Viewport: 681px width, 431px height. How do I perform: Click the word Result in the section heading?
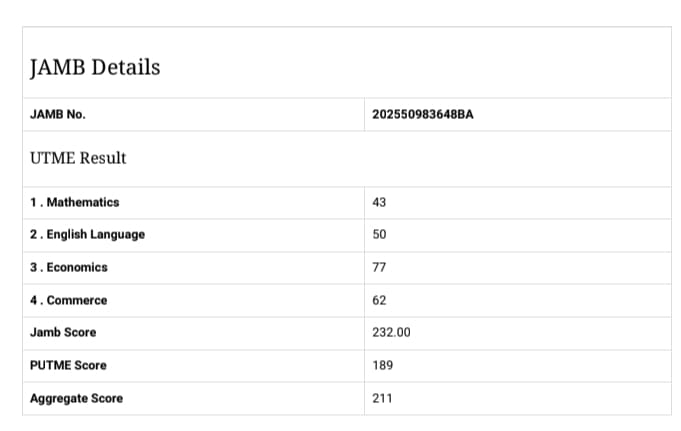[x=104, y=158]
